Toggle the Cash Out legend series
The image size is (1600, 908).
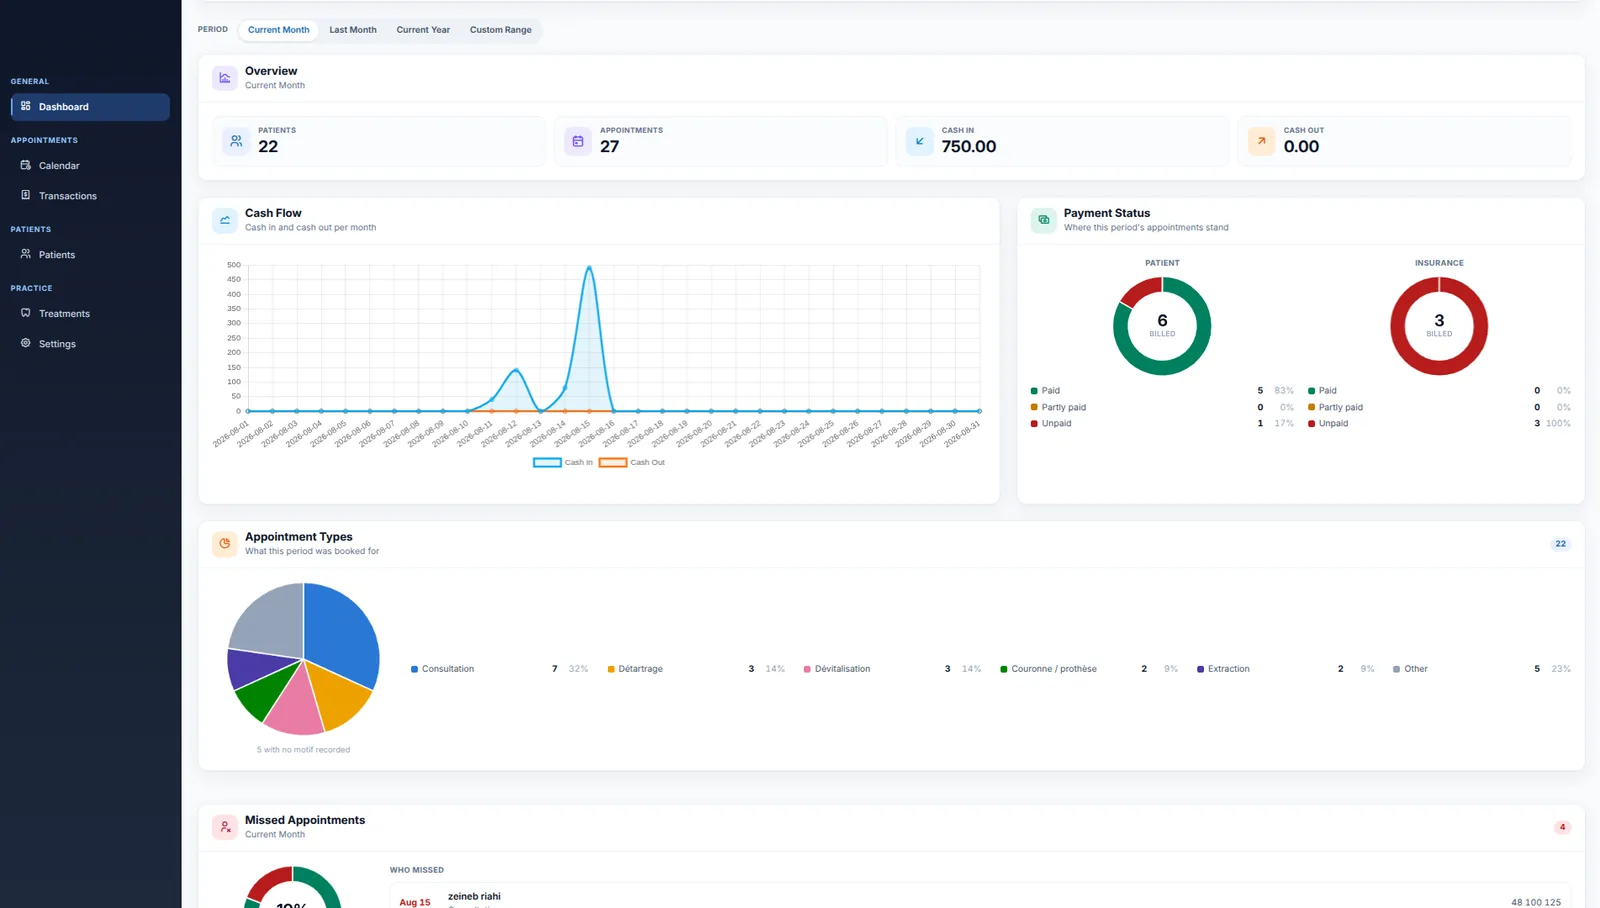coord(632,462)
